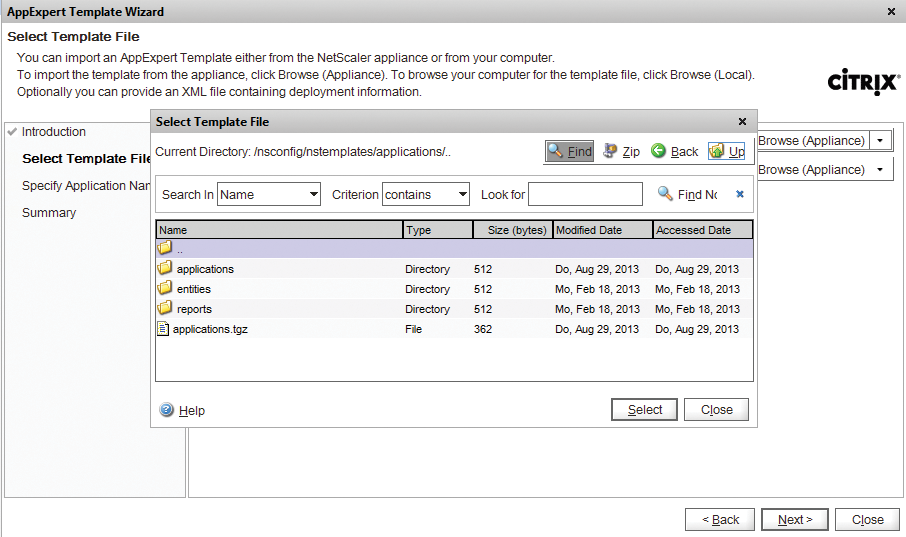Click the Help icon in file dialog
The width and height of the screenshot is (906, 537).
coord(166,410)
